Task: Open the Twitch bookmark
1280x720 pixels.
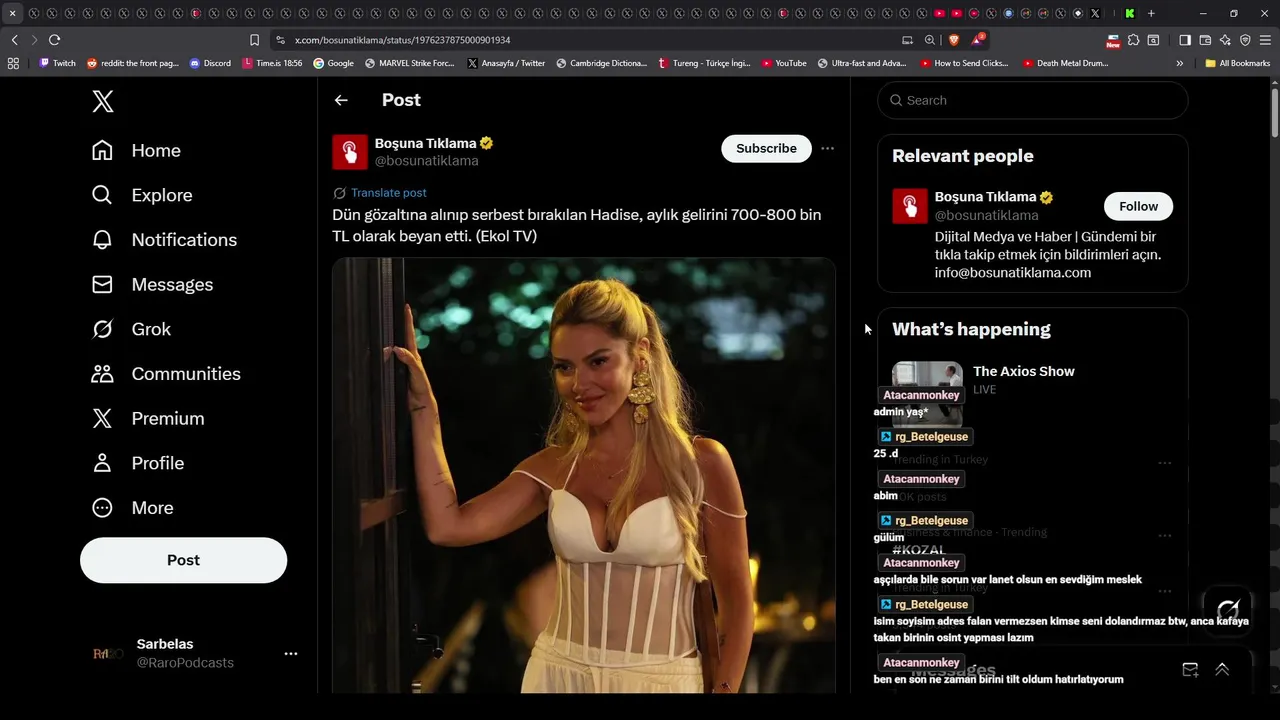Action: coord(57,63)
